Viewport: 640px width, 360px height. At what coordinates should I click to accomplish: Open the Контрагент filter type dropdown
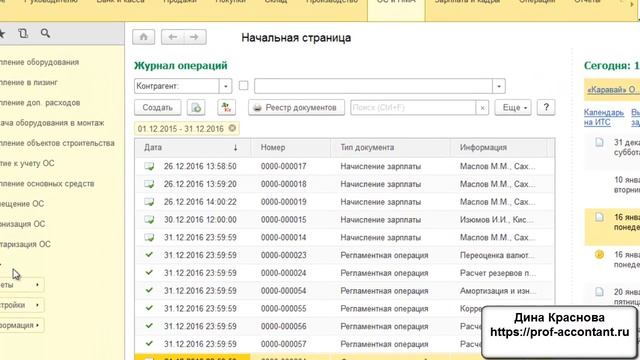click(x=225, y=86)
